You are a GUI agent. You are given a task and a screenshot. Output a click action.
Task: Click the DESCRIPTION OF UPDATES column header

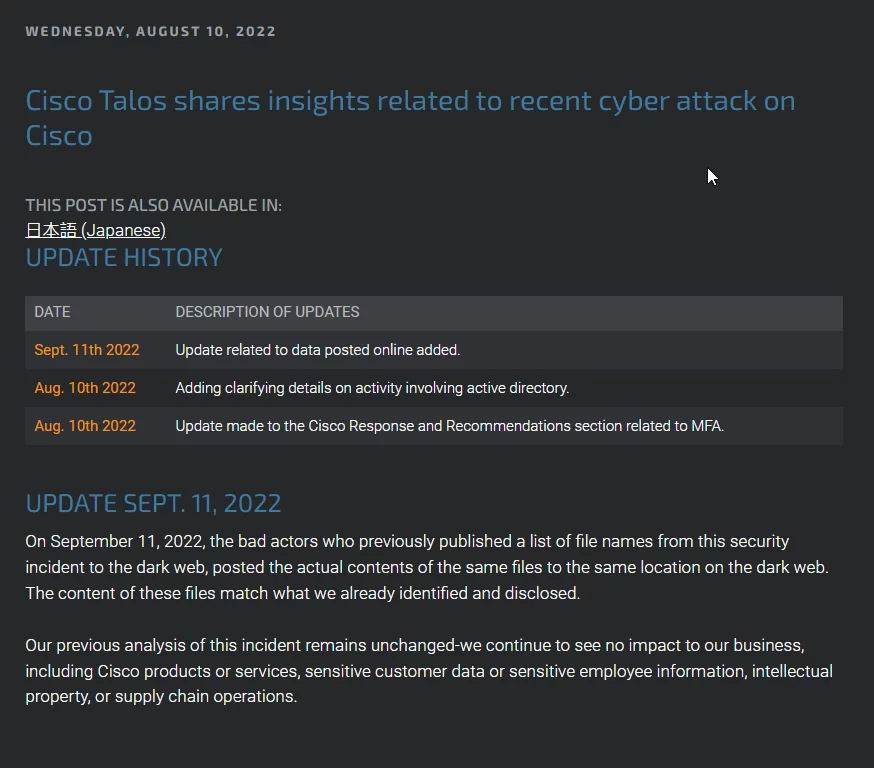tap(268, 312)
